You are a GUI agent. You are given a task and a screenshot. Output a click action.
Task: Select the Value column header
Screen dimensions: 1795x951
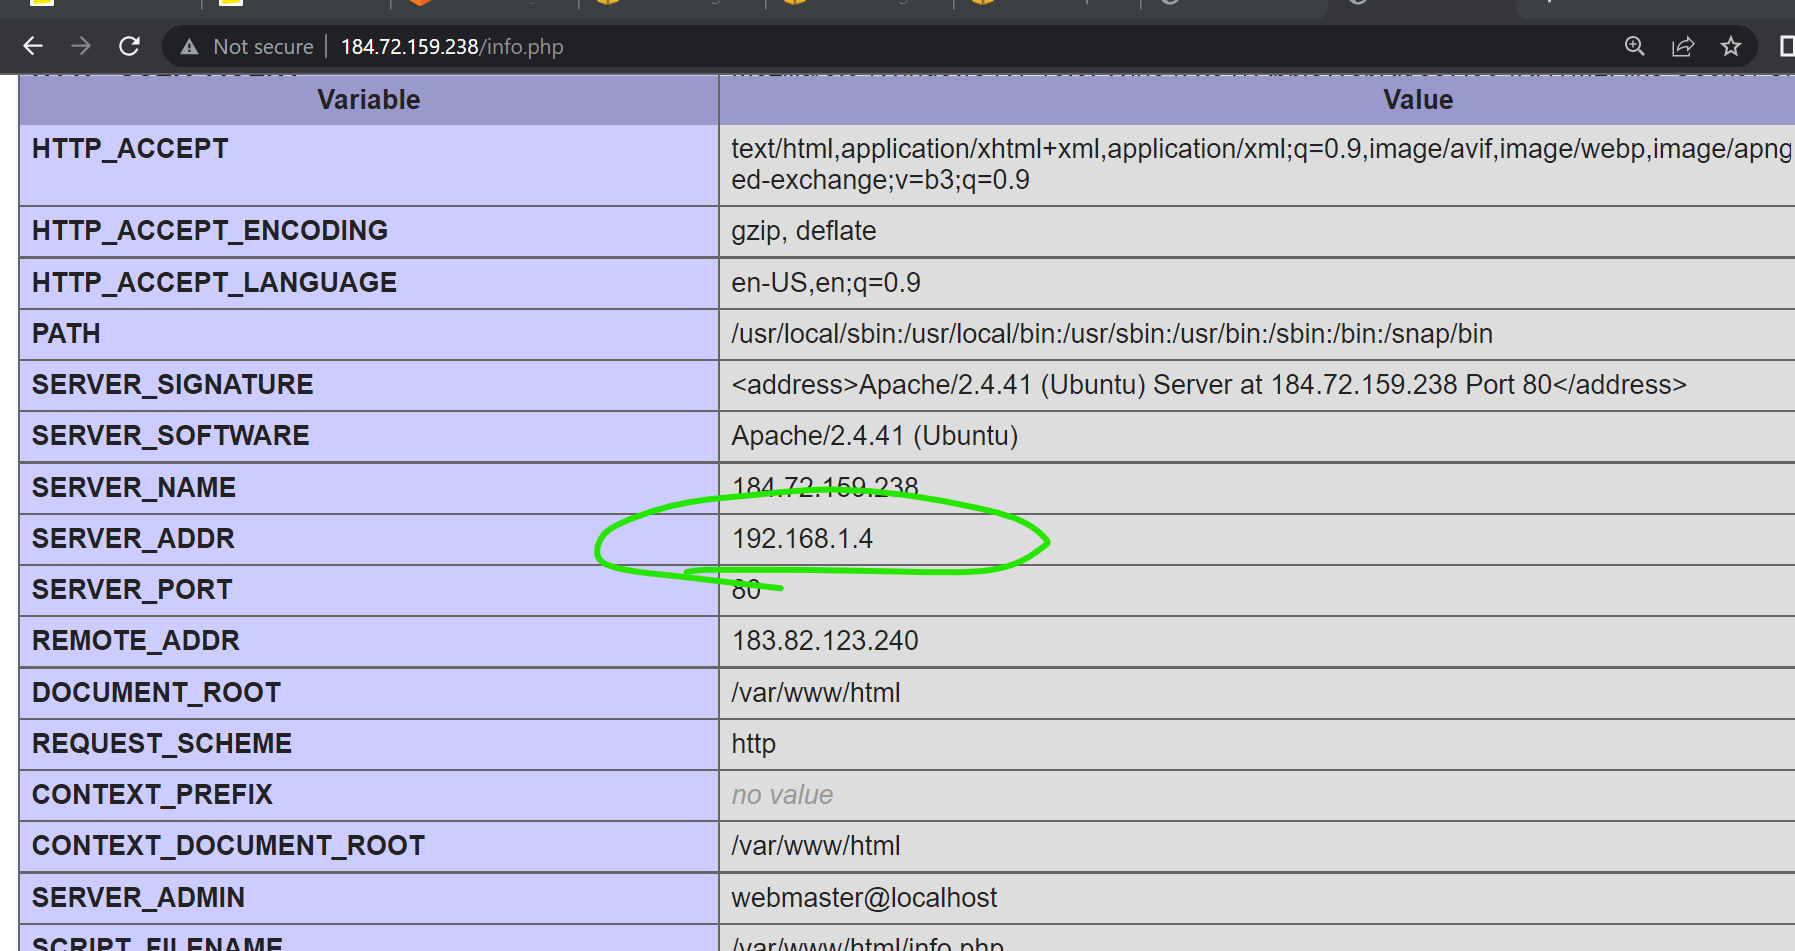coord(1418,100)
